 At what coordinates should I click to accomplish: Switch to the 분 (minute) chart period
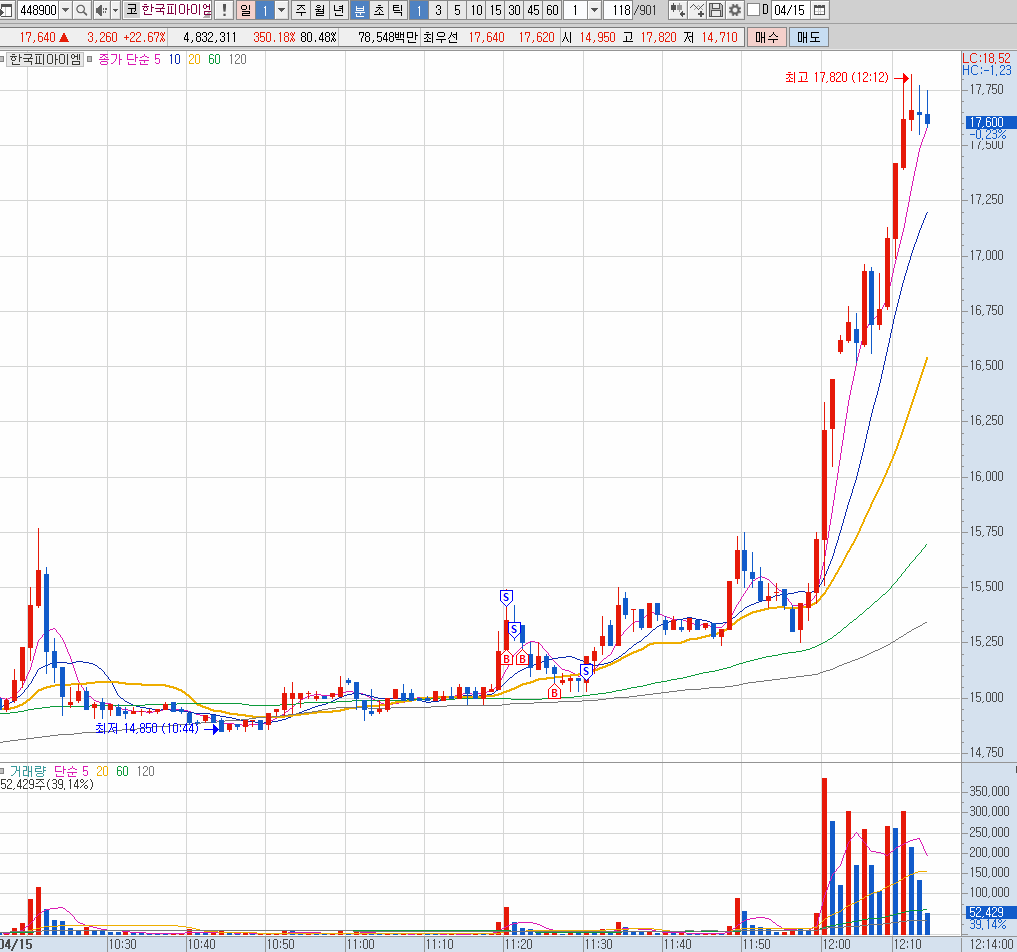(360, 11)
